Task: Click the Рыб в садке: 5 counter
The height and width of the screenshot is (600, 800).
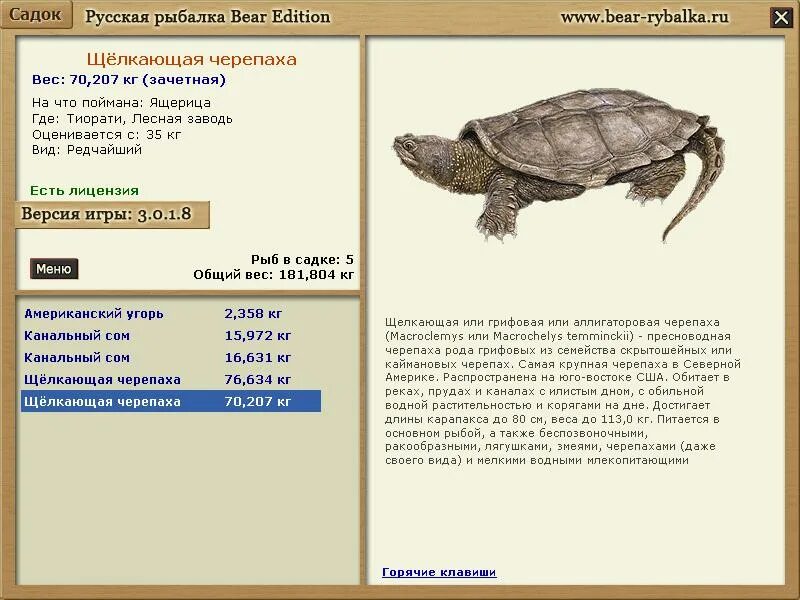Action: coord(302,260)
